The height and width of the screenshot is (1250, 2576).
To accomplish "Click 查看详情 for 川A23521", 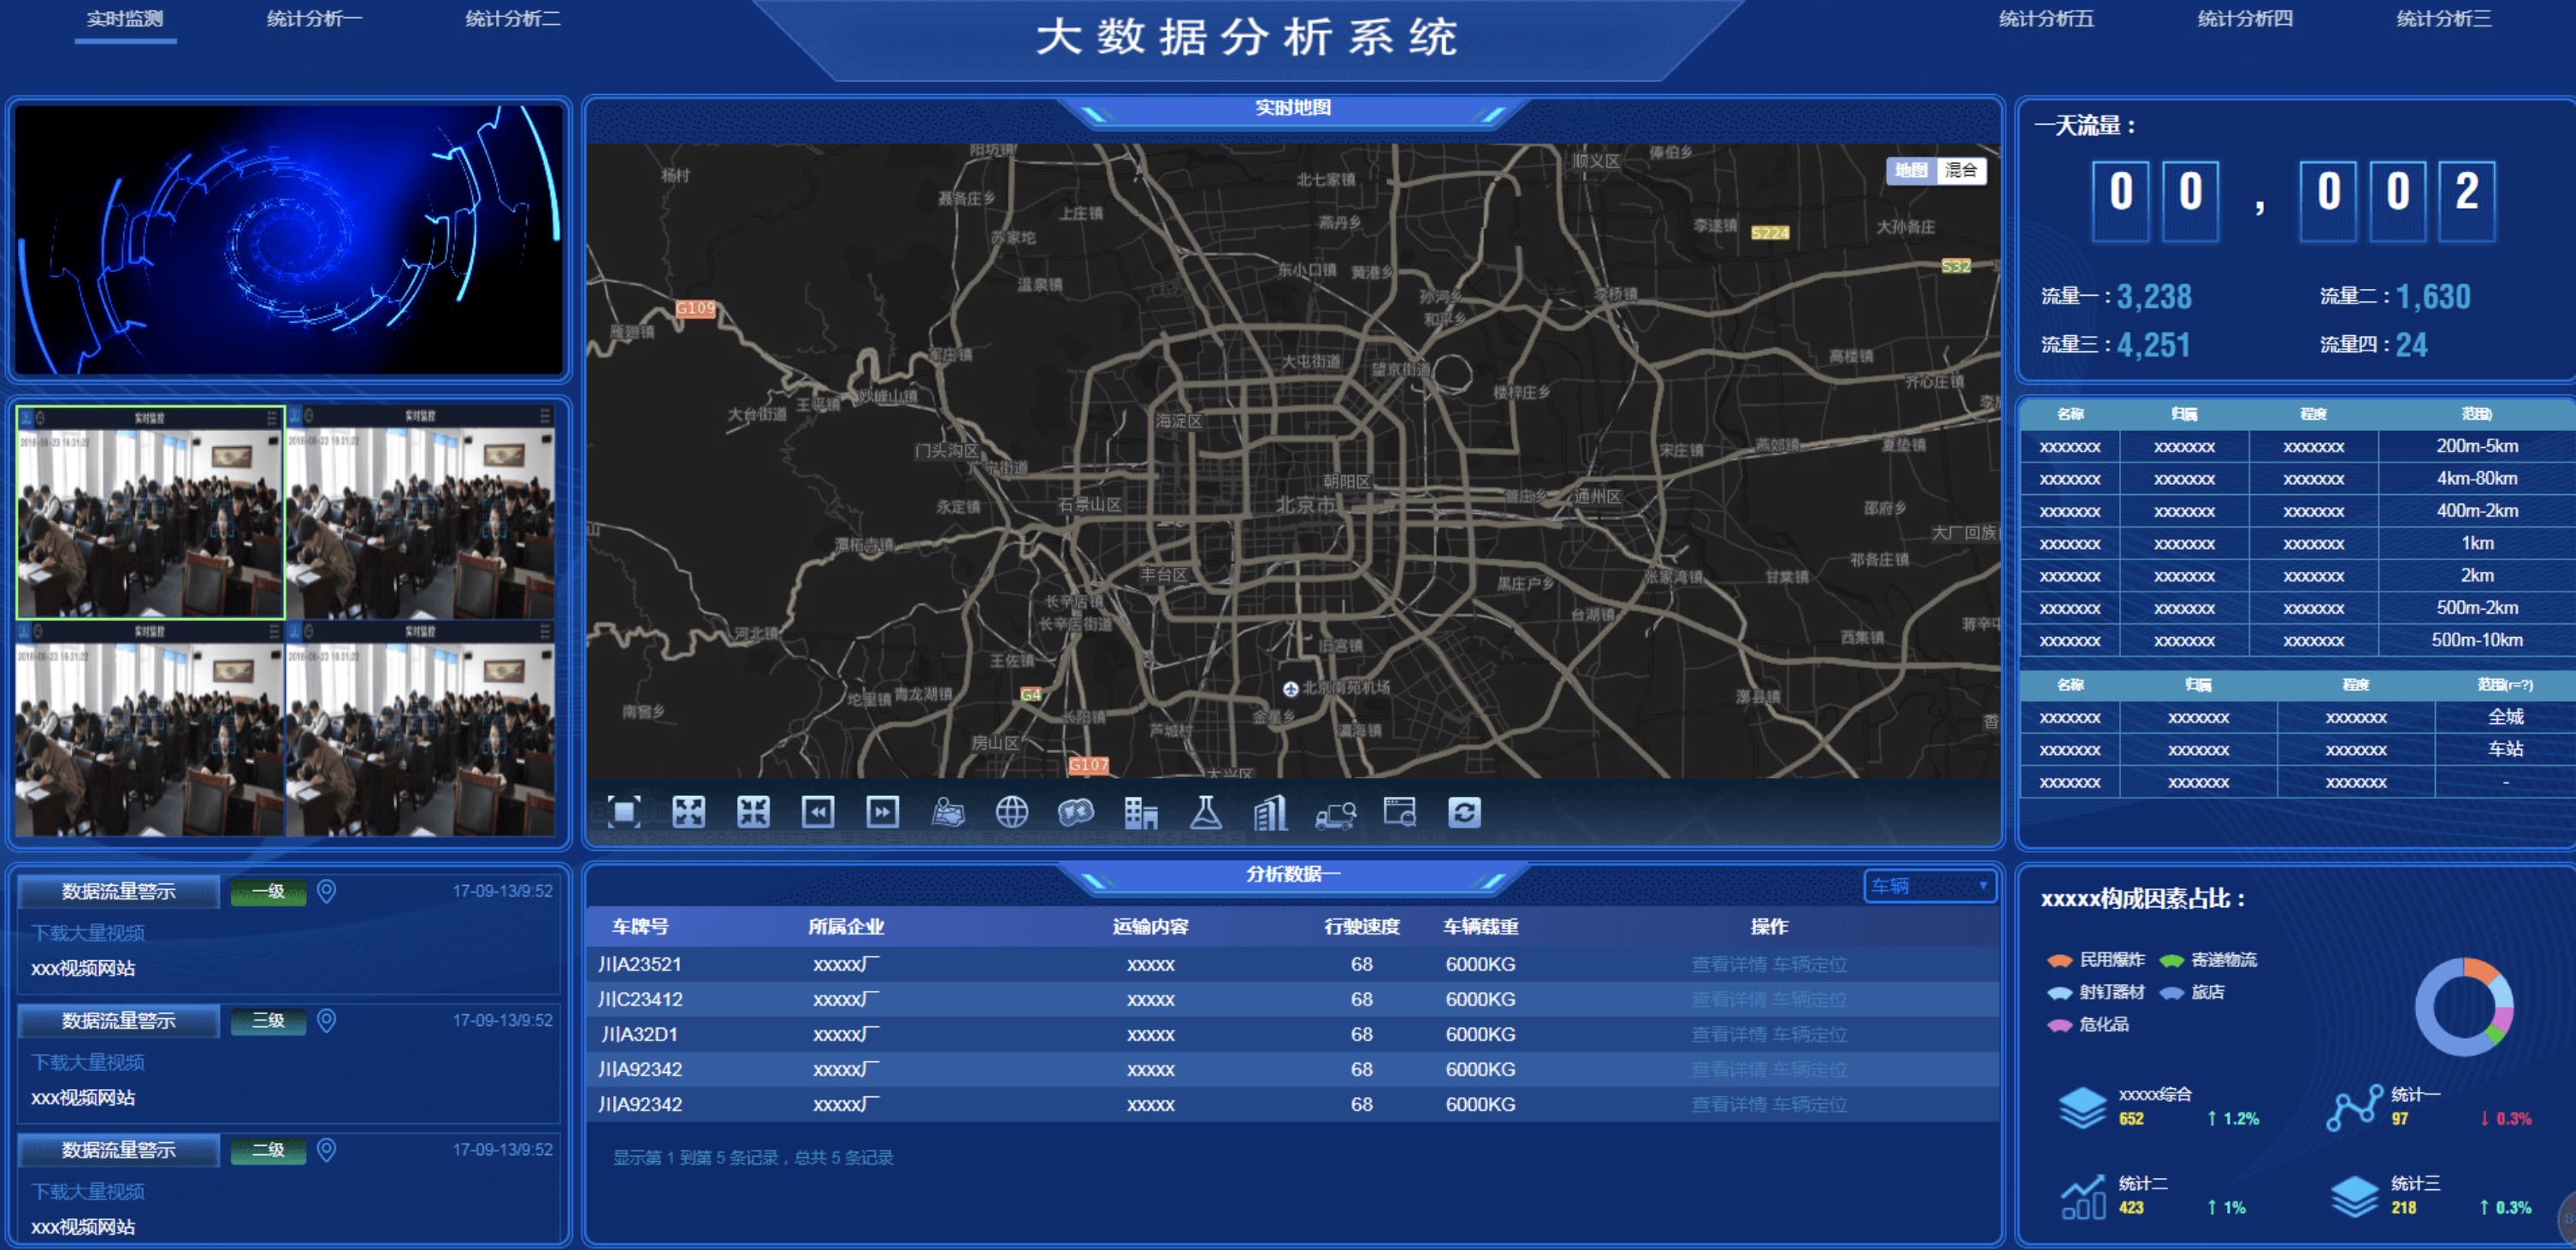I will point(1728,965).
